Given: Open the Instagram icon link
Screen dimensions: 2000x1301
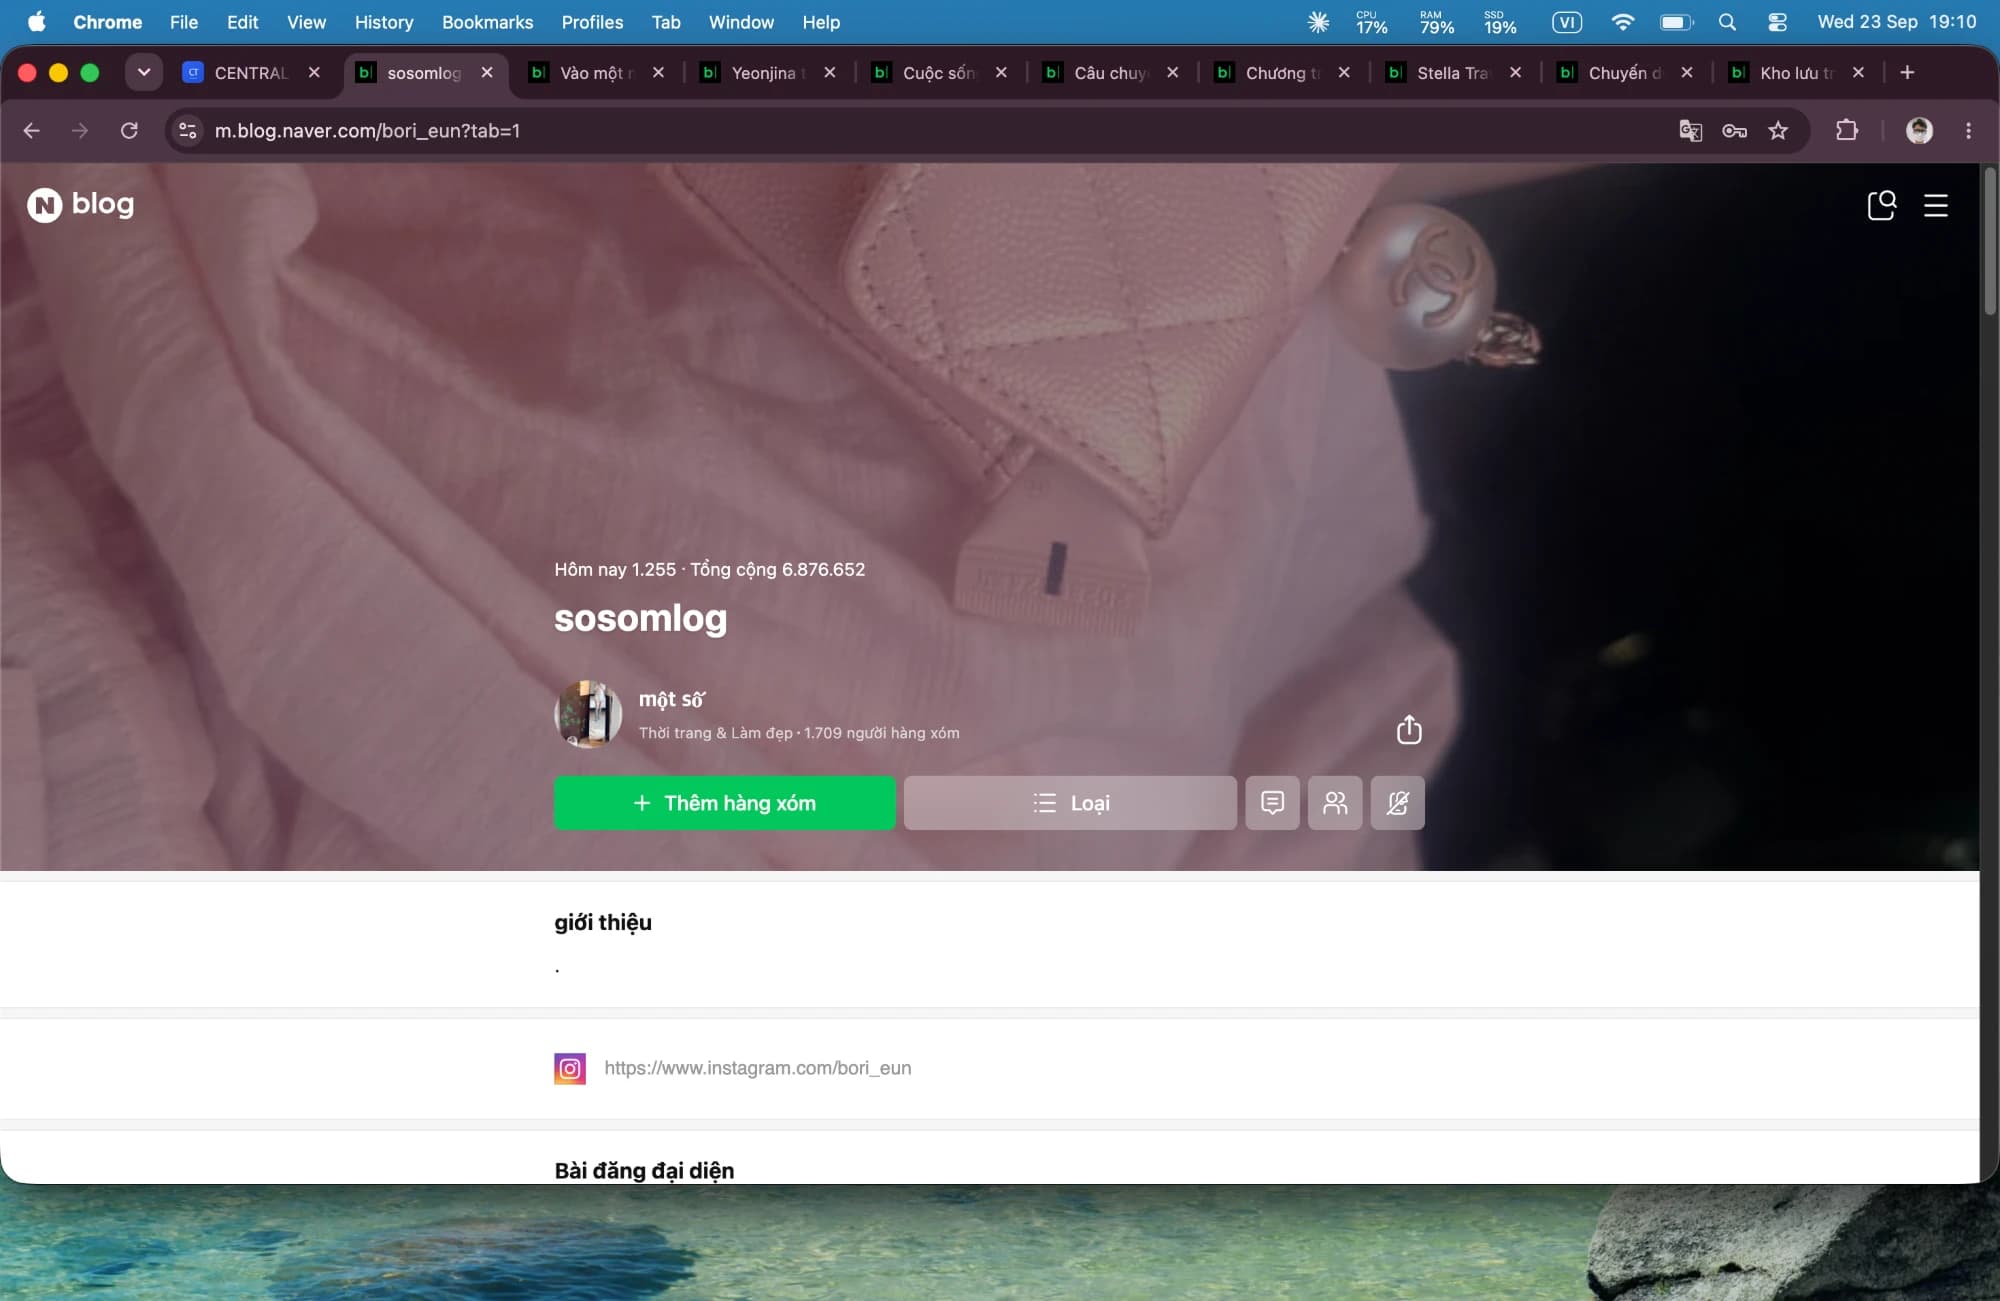Looking at the screenshot, I should [570, 1068].
